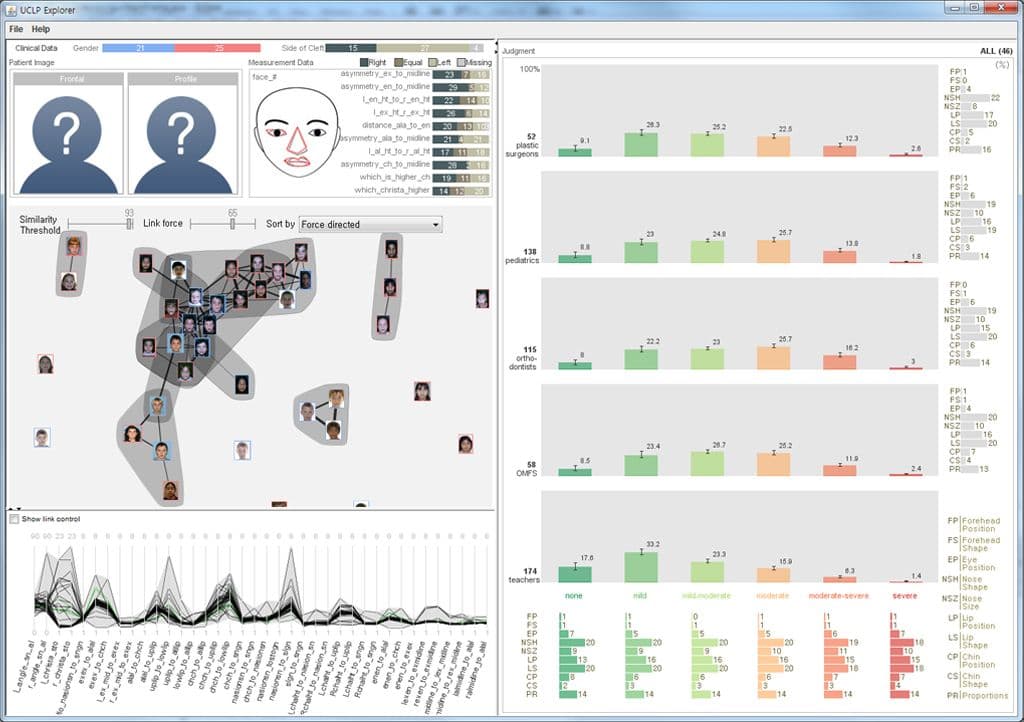Click the 'none' judgment column label

[x=574, y=595]
